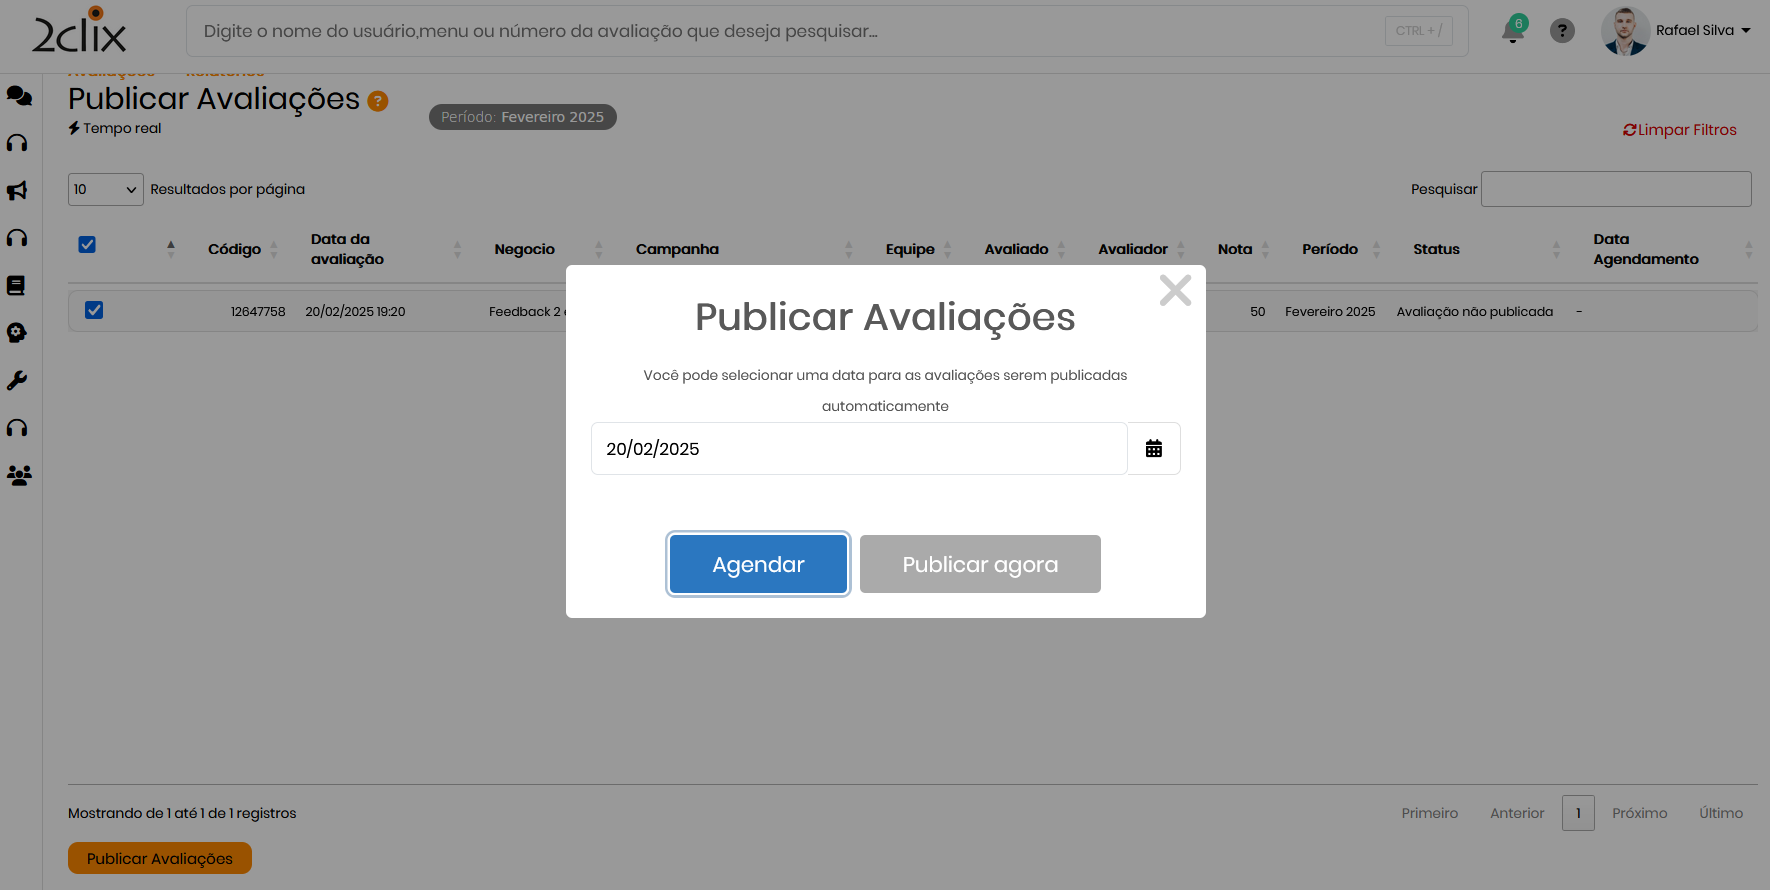Click the Publicar agora button
This screenshot has width=1770, height=890.
979,564
